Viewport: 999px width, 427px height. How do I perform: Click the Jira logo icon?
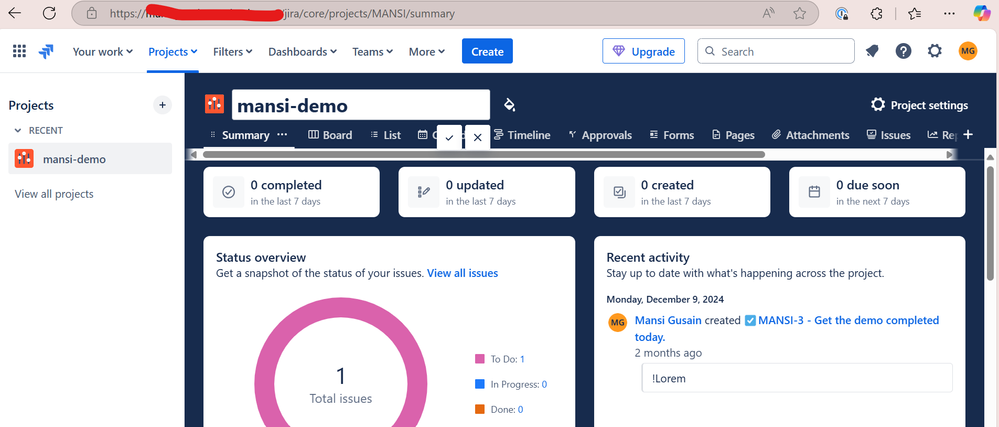pos(46,52)
